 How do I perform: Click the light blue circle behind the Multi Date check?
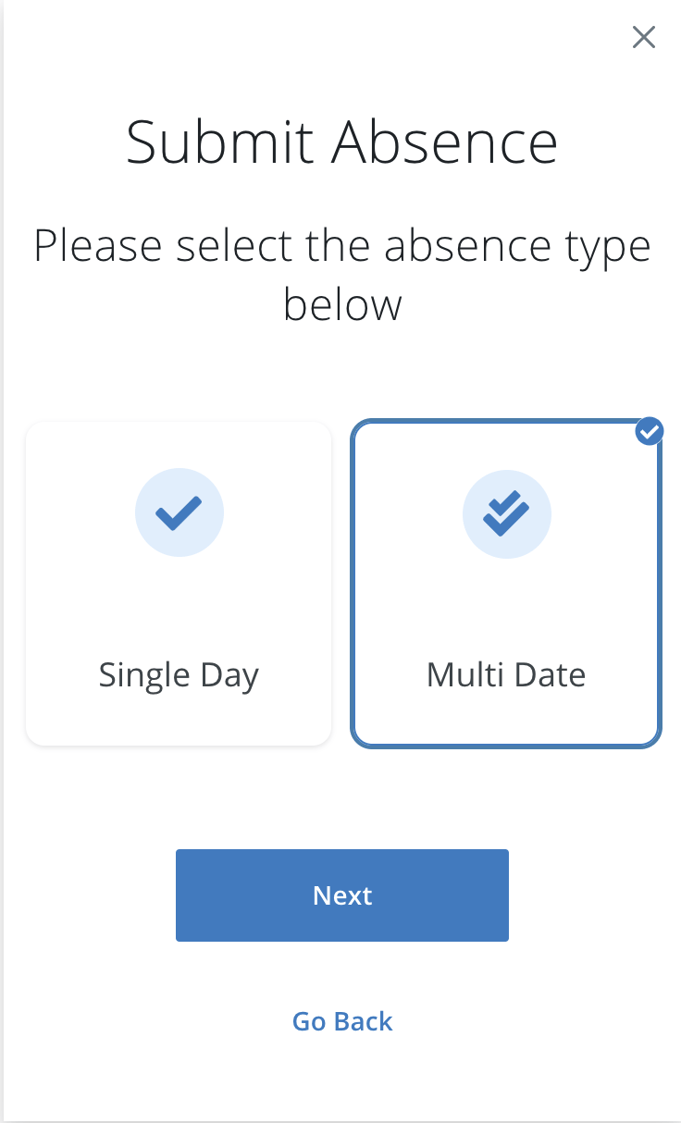click(506, 512)
